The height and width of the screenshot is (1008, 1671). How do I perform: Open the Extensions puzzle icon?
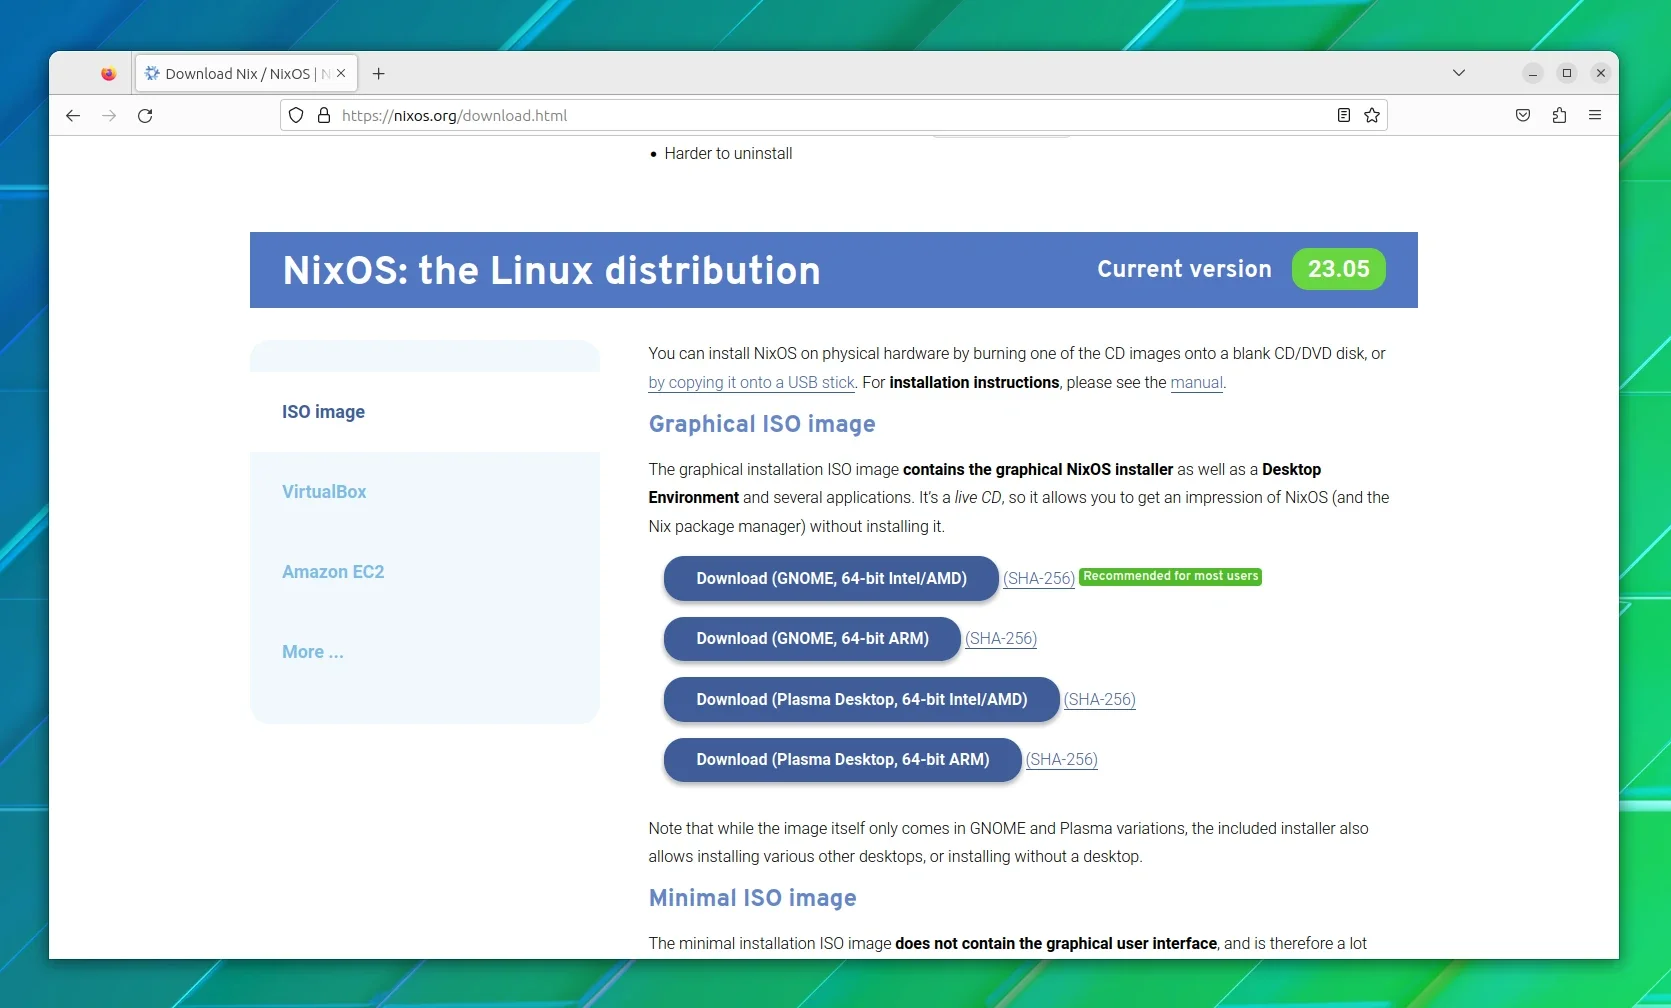point(1559,116)
